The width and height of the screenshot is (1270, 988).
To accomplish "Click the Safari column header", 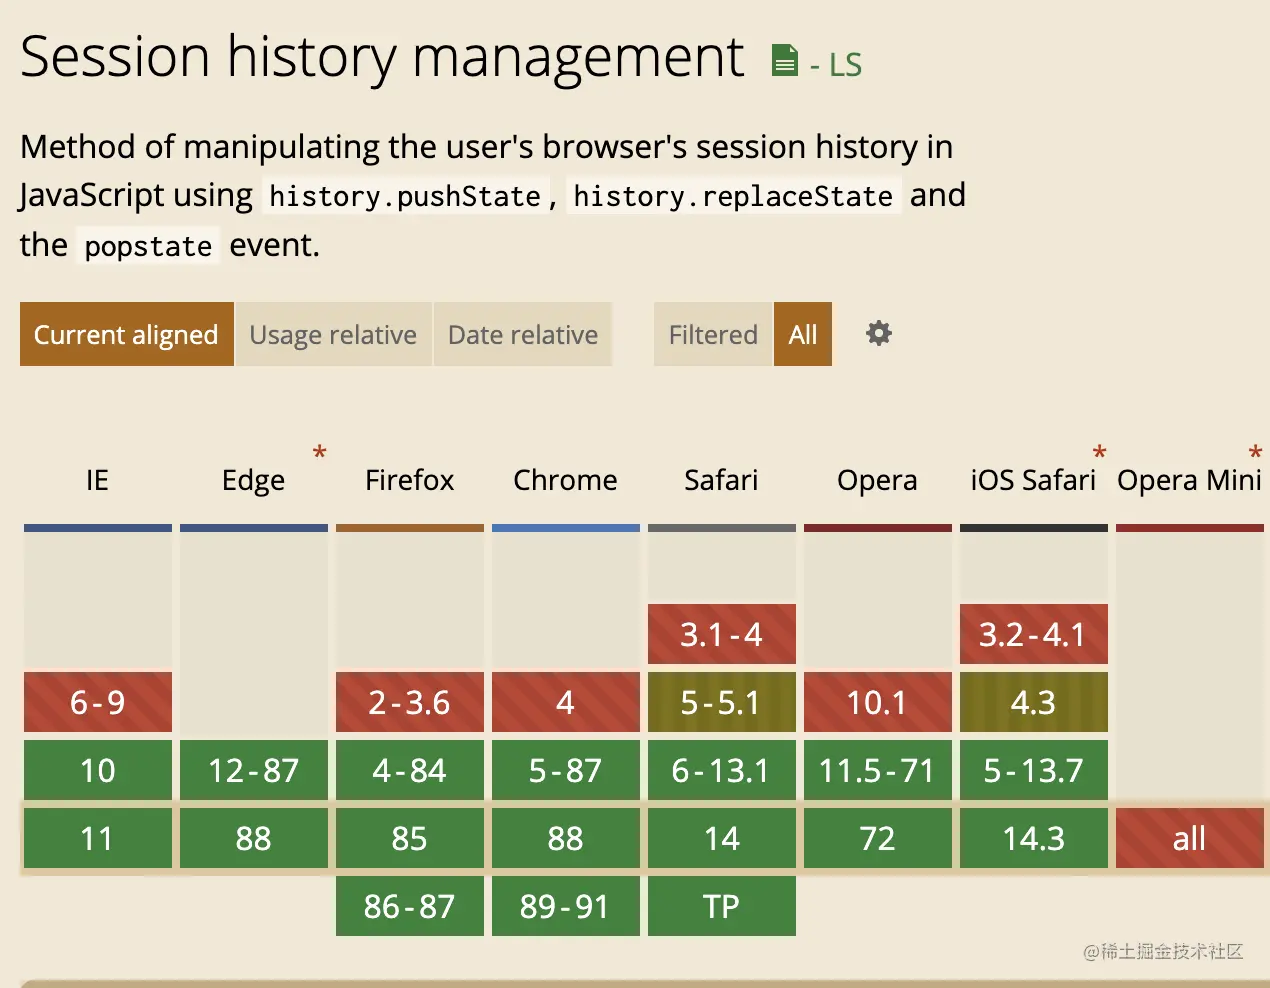I will [x=721, y=480].
